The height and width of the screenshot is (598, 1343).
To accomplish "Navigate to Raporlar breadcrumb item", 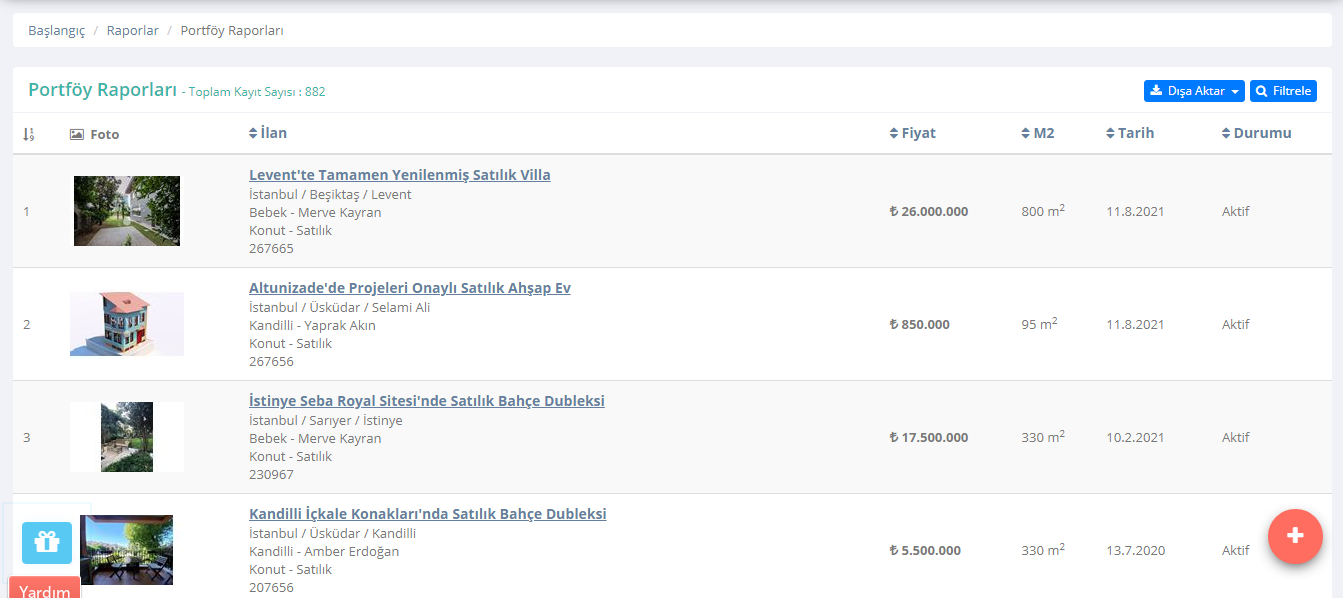I will [x=133, y=31].
